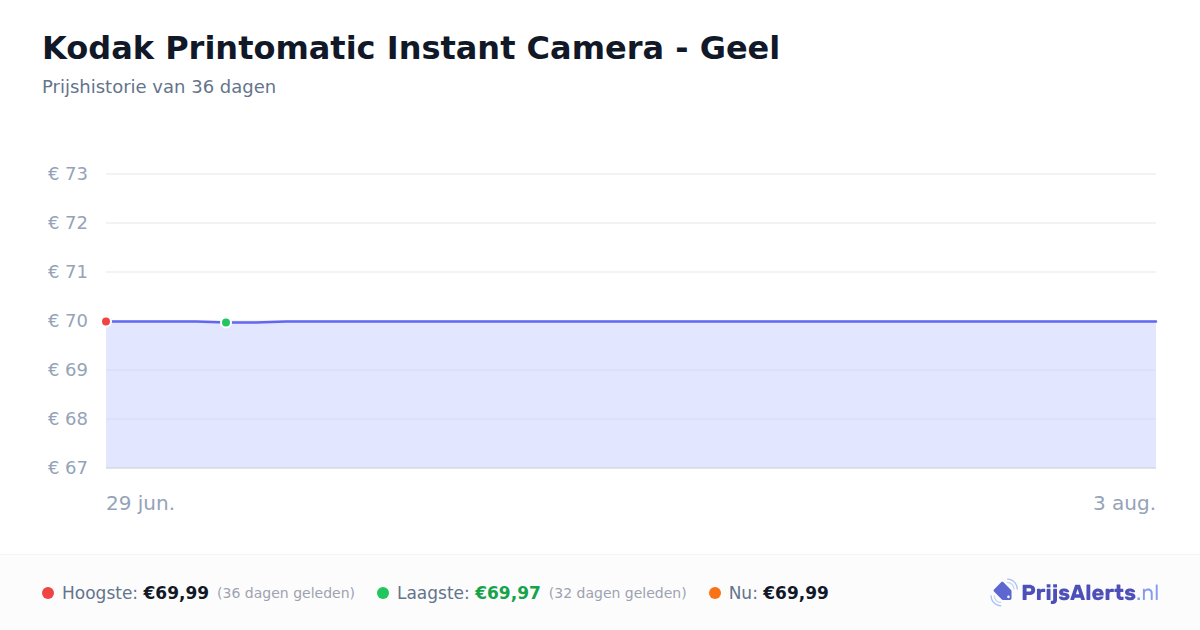Viewport: 1200px width, 630px height.
Task: Select the Nu €69,99 current price
Action: 796,593
